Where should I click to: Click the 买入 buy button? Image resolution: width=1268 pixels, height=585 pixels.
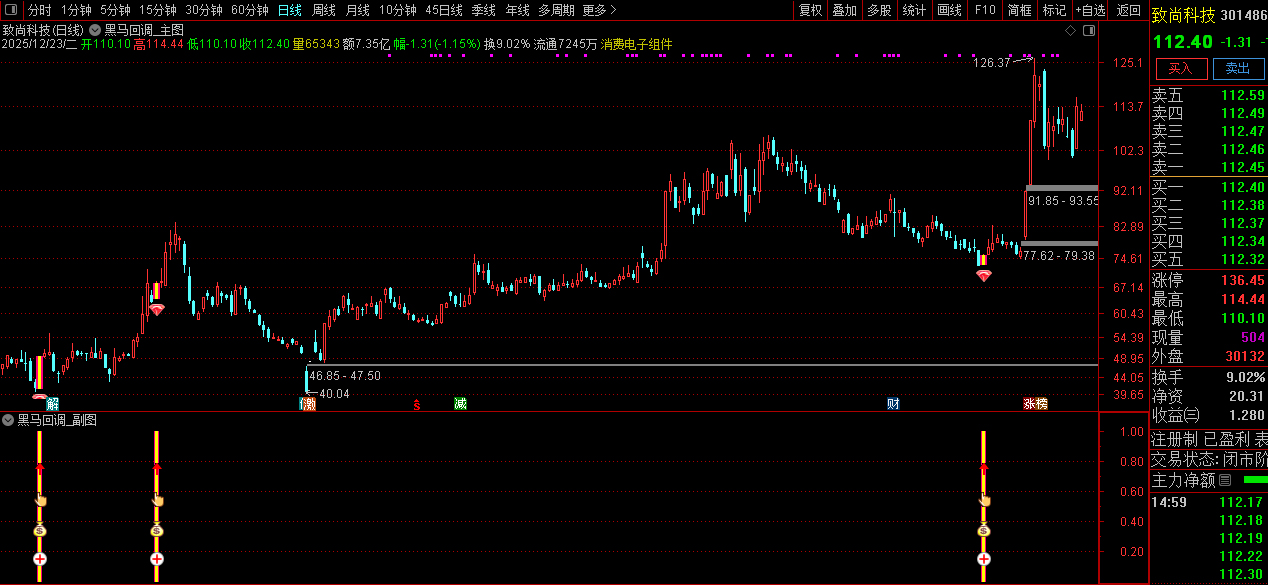[x=1181, y=68]
